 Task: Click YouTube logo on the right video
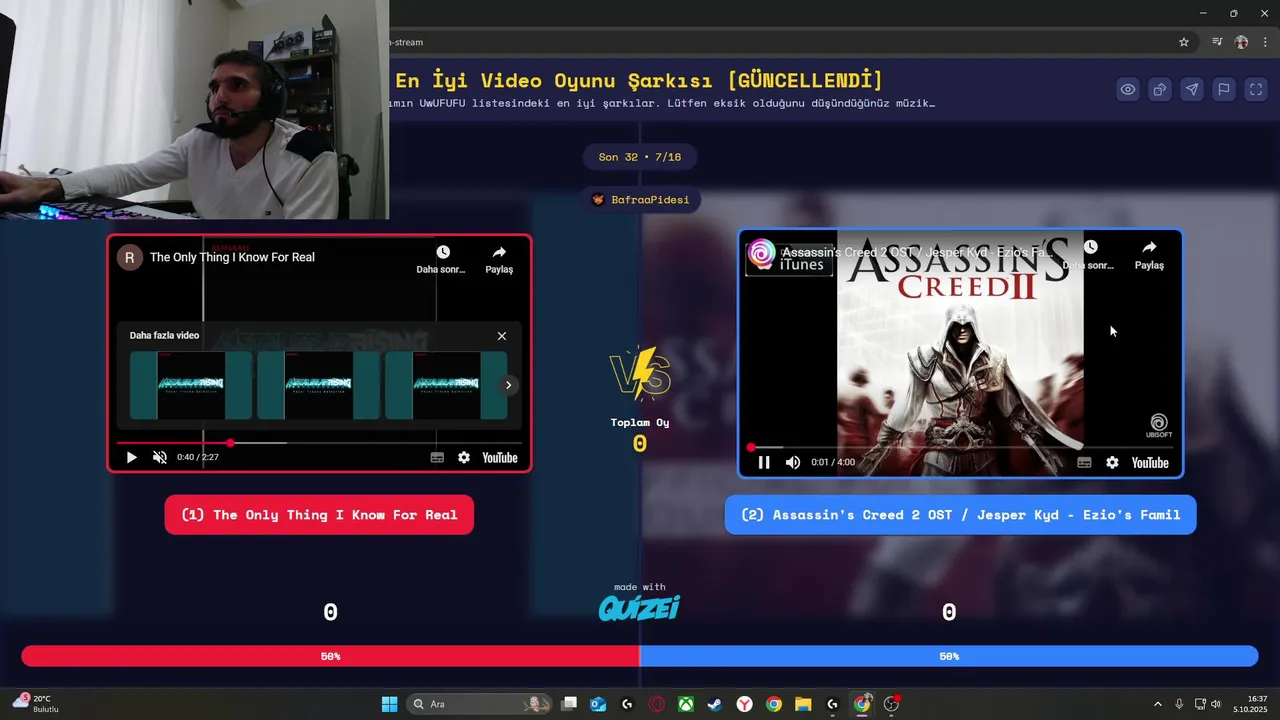point(1150,462)
